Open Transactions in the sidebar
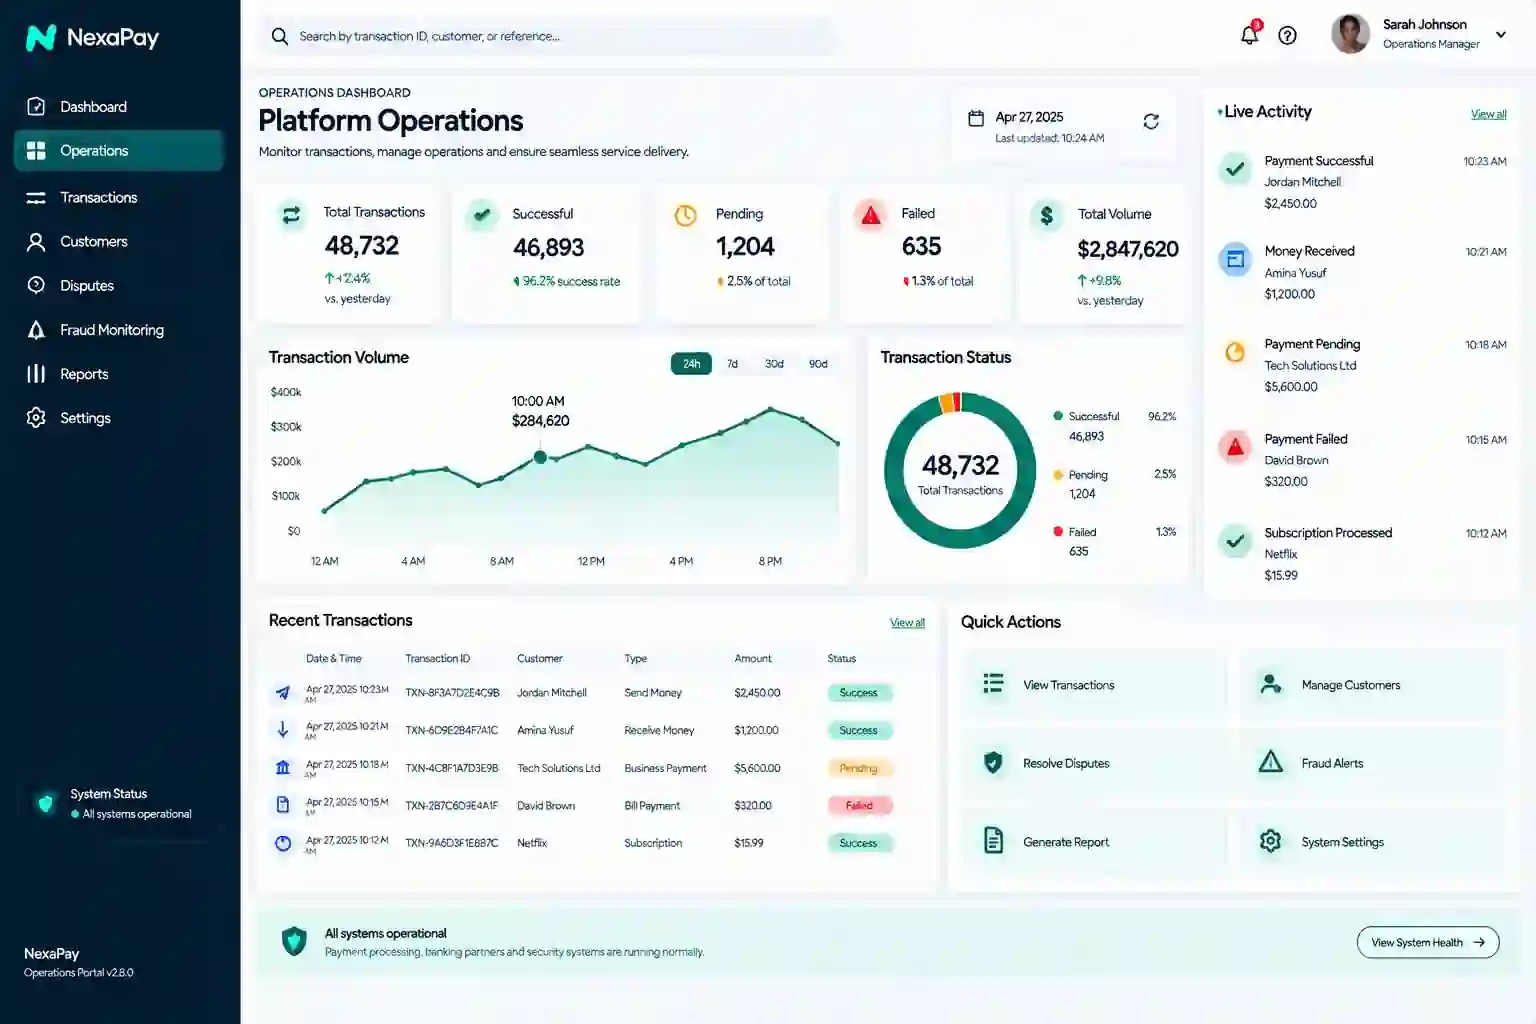Screen dimensions: 1536x1024 click(x=119, y=197)
